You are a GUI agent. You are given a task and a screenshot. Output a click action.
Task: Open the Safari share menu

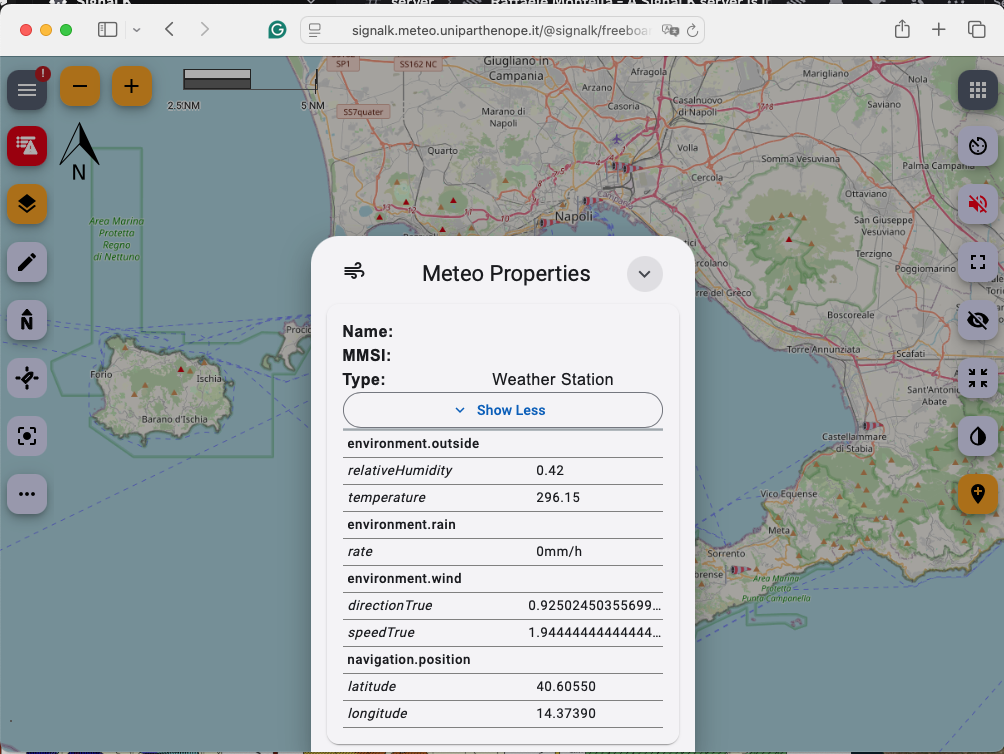coord(902,29)
